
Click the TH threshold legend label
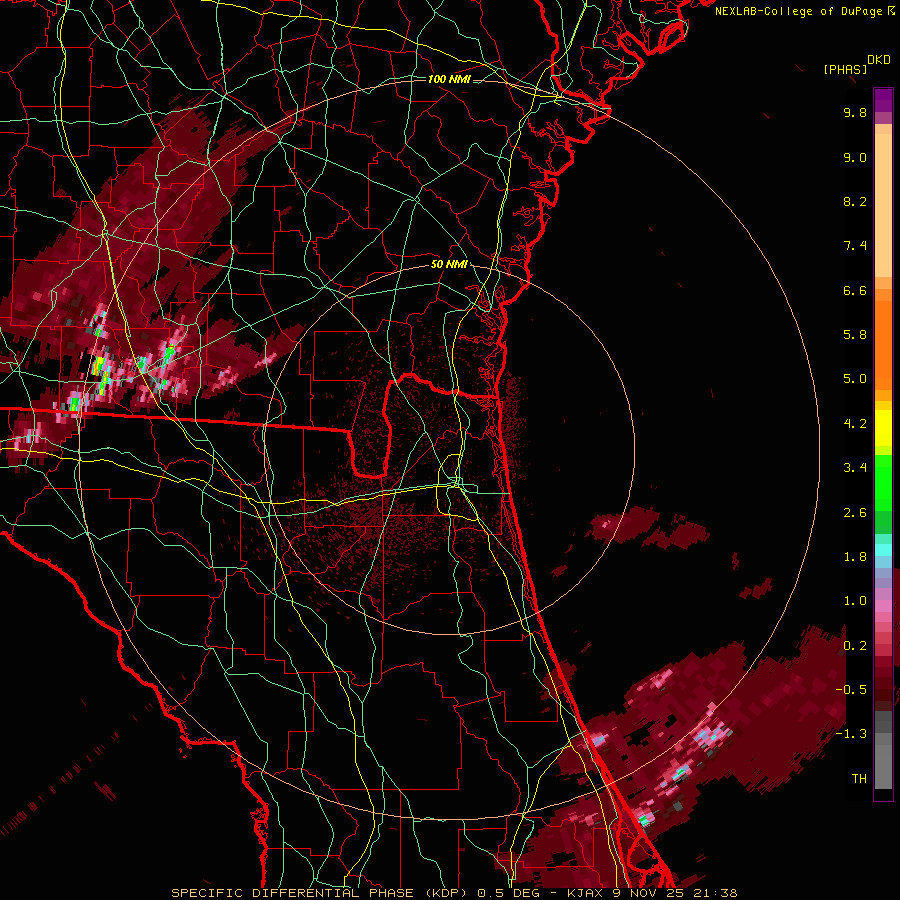[x=859, y=778]
